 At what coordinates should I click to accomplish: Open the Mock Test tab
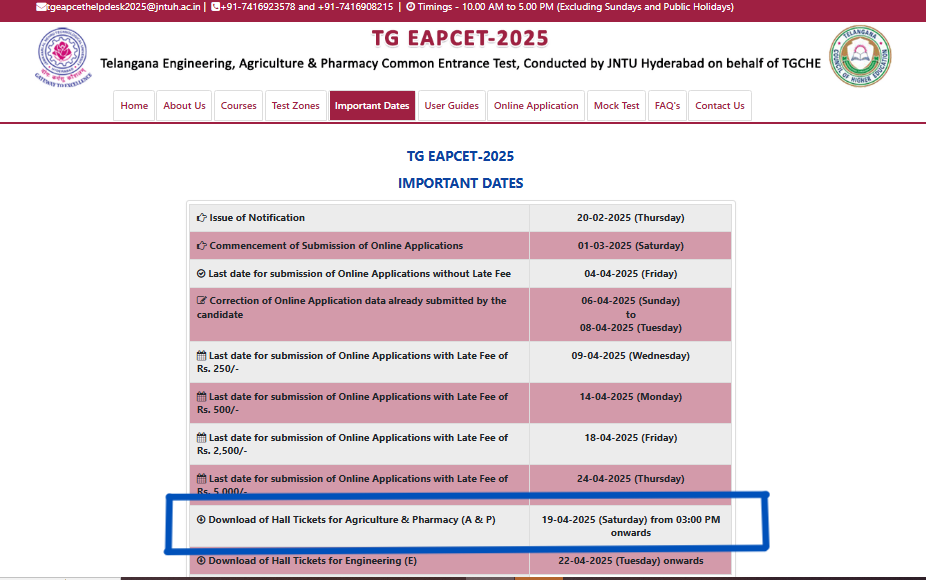616,105
